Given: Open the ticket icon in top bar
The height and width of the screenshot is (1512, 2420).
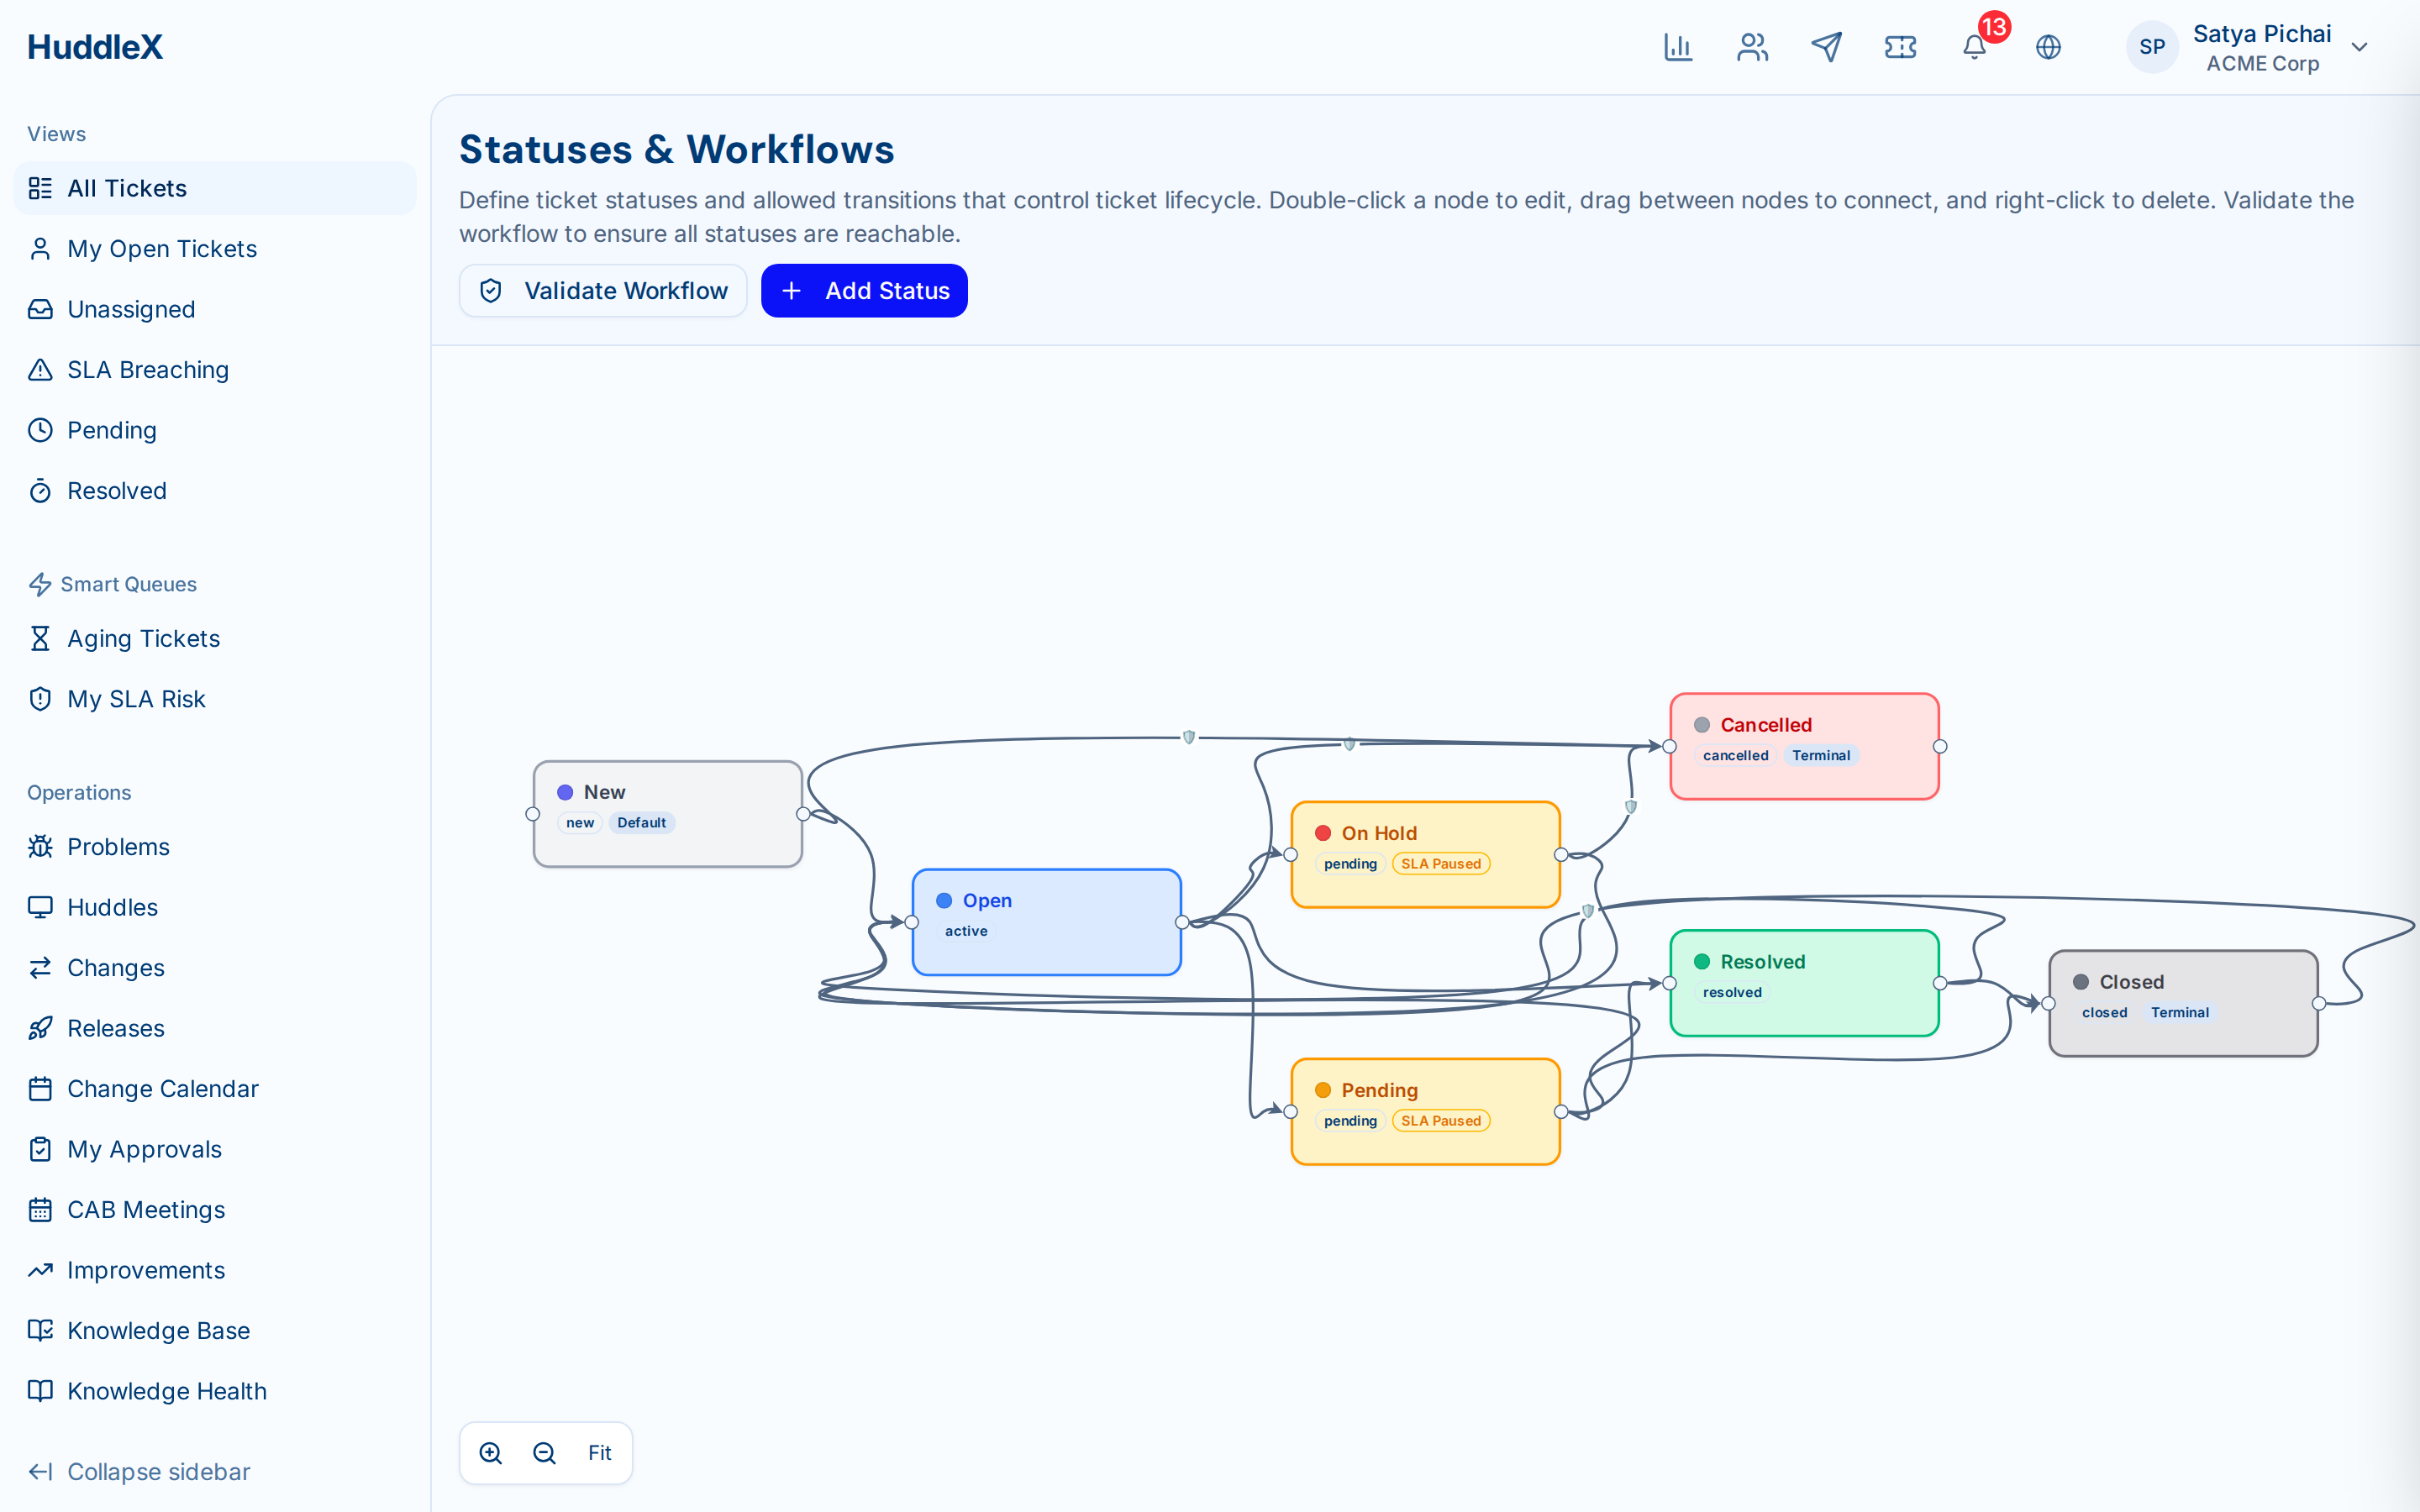Looking at the screenshot, I should click(1900, 47).
